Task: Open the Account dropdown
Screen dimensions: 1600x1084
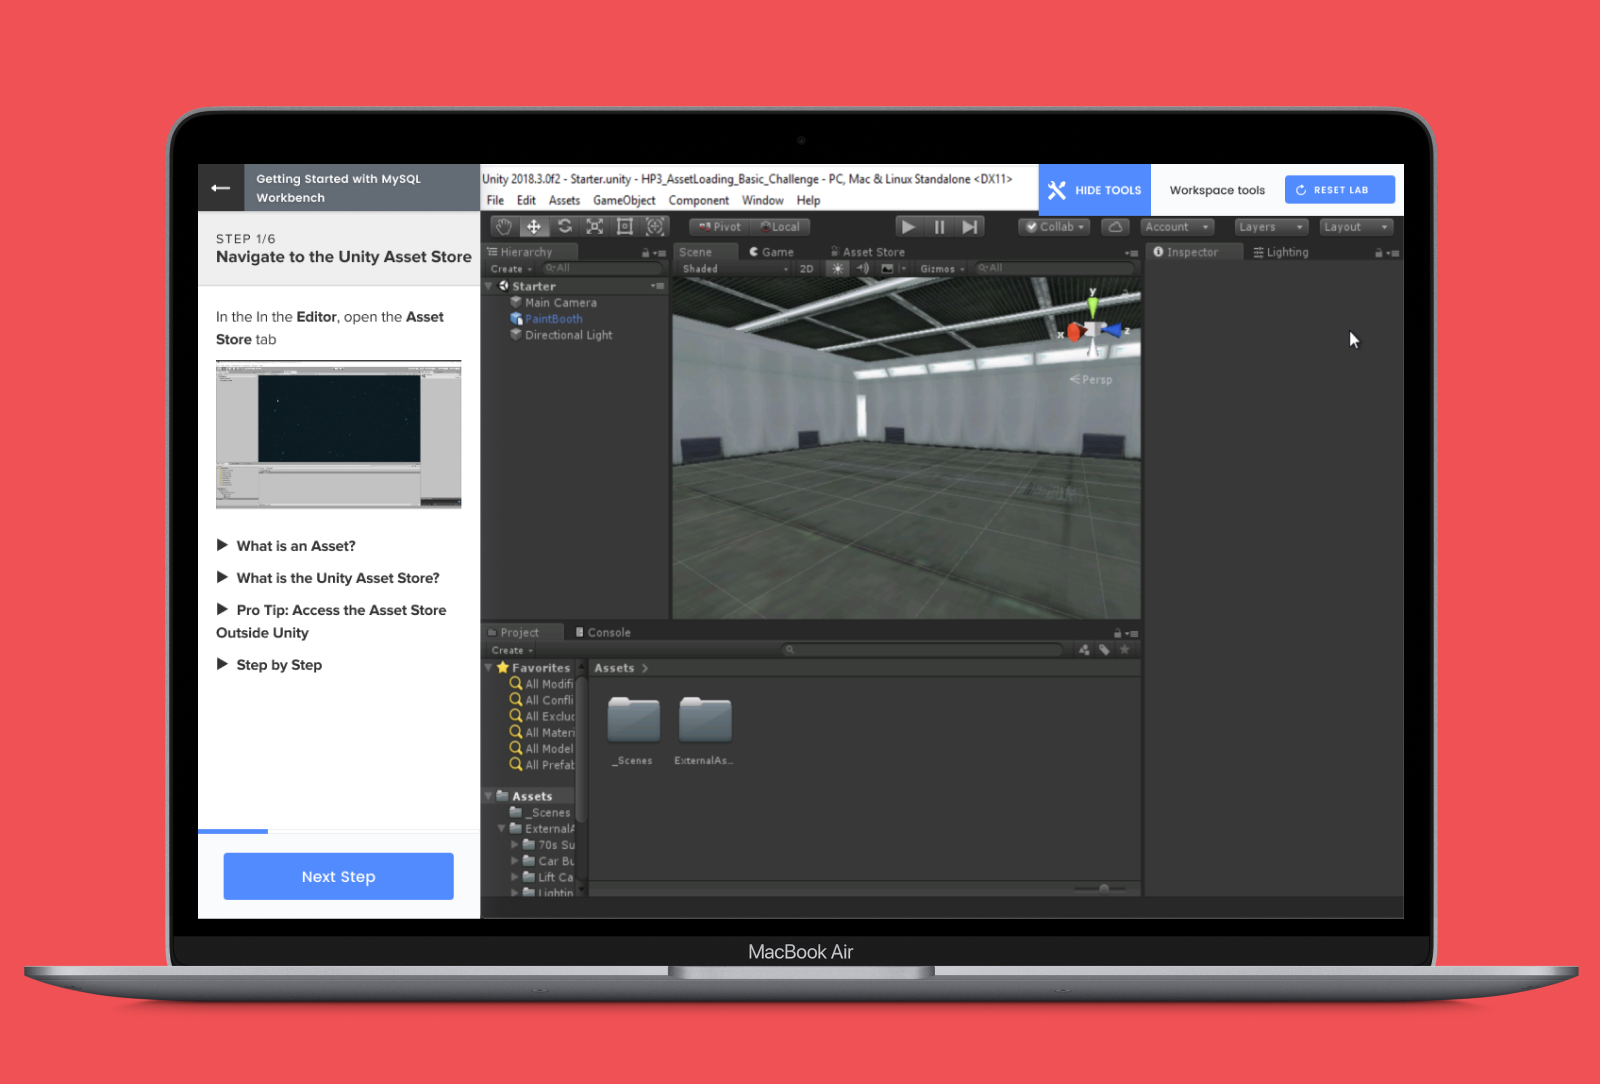Action: click(x=1177, y=227)
